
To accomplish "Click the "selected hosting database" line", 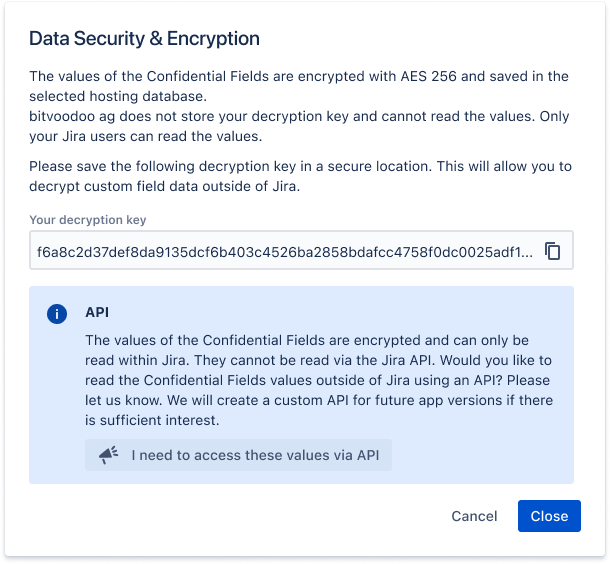I will click(114, 96).
